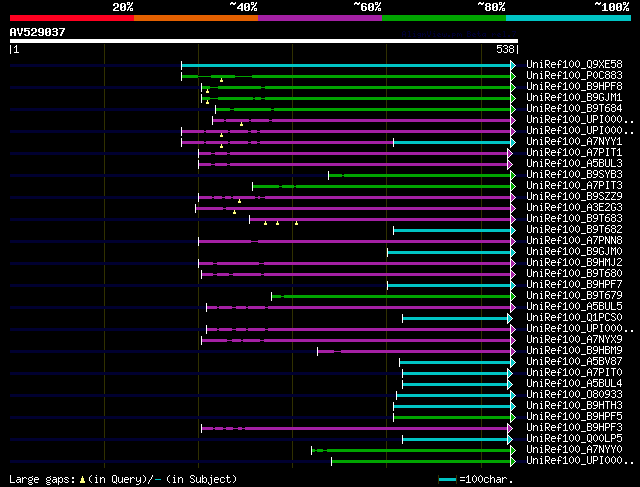Click the yellow gap marker under the A7NYY1 bar
Image resolution: width=640 pixels, height=487 pixels.
pos(221,146)
